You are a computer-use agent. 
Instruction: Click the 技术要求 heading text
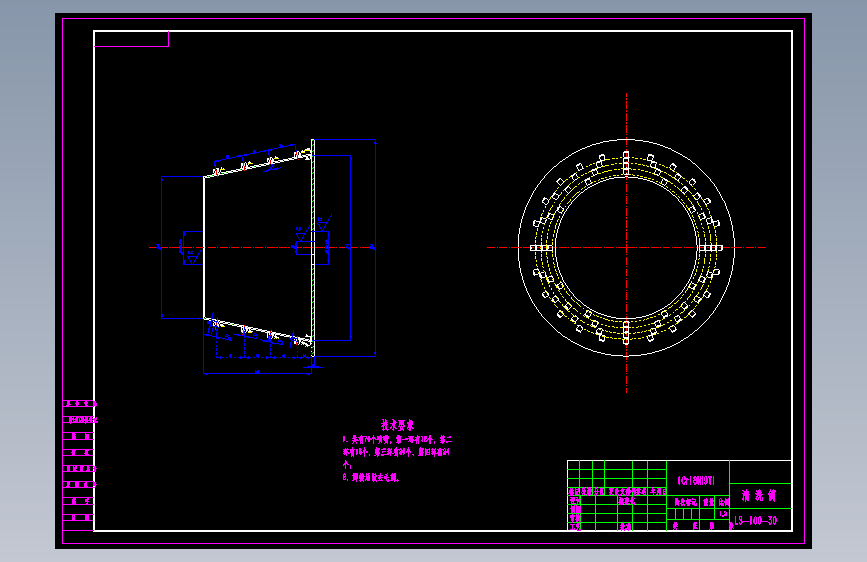(x=397, y=425)
